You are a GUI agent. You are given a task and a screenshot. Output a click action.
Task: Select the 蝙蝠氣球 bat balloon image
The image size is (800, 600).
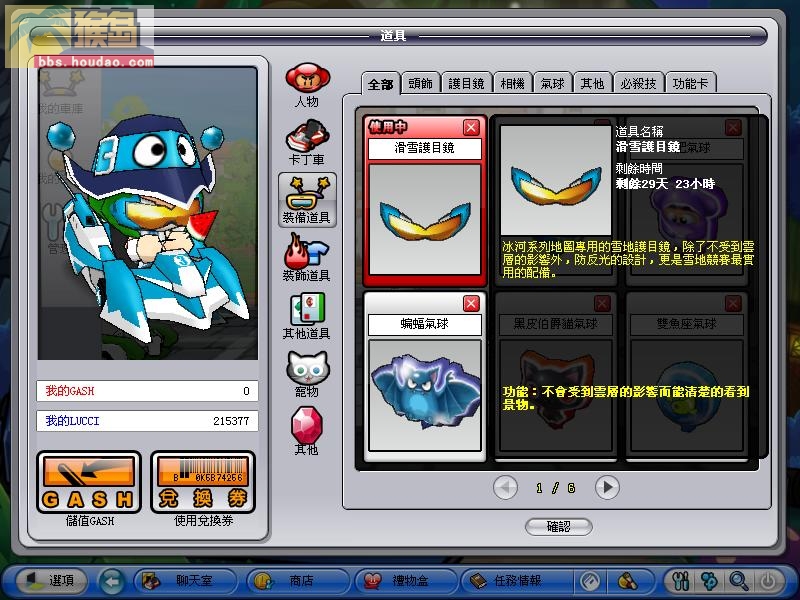click(424, 395)
